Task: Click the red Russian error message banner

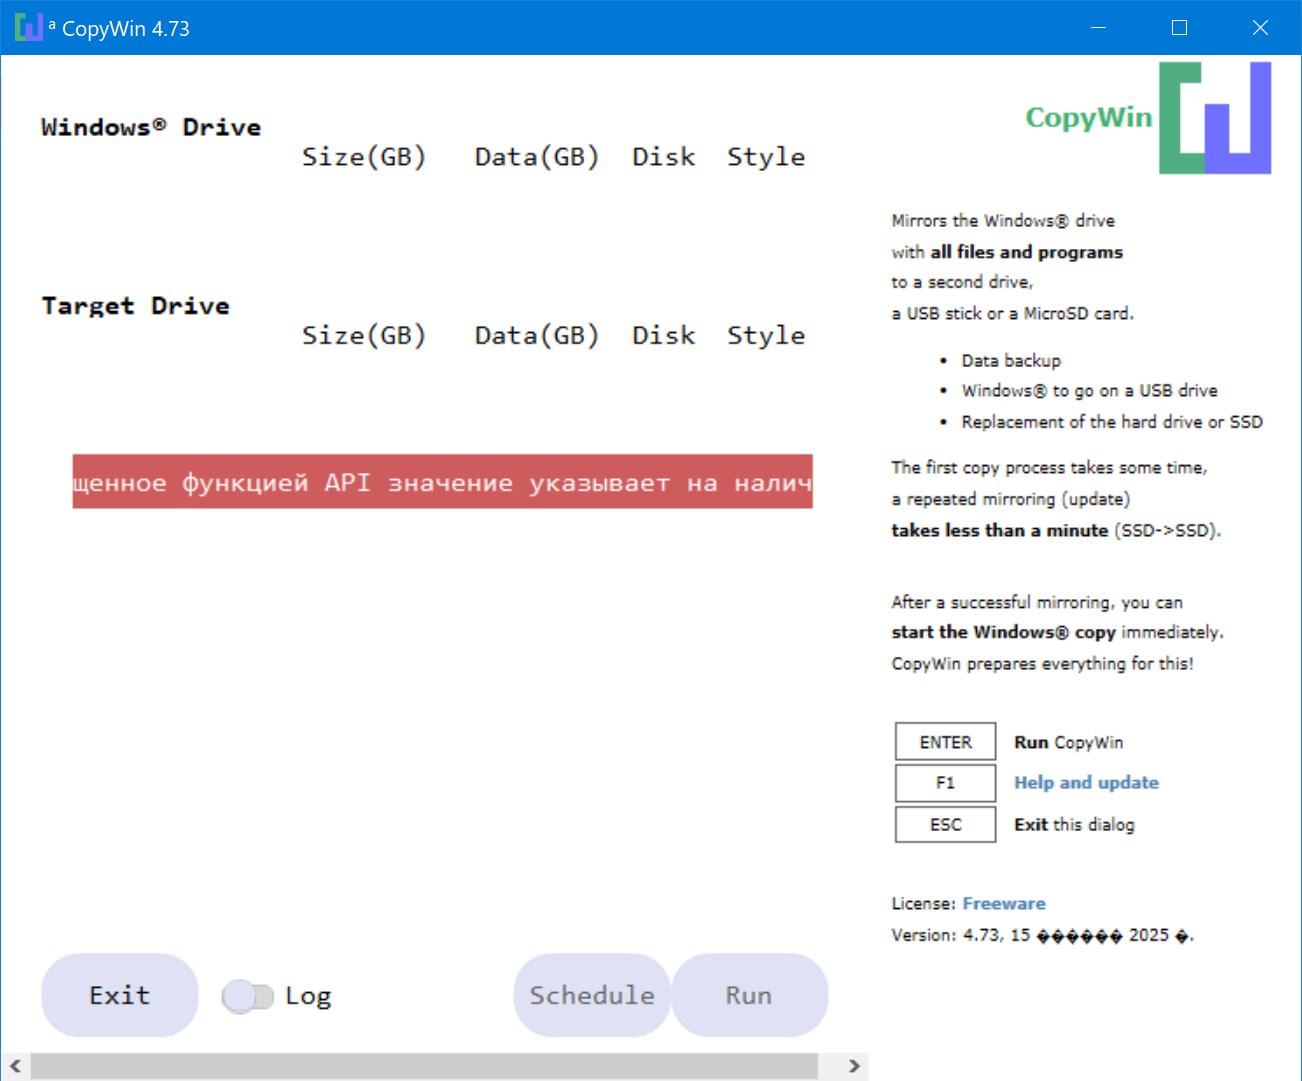Action: tap(442, 482)
